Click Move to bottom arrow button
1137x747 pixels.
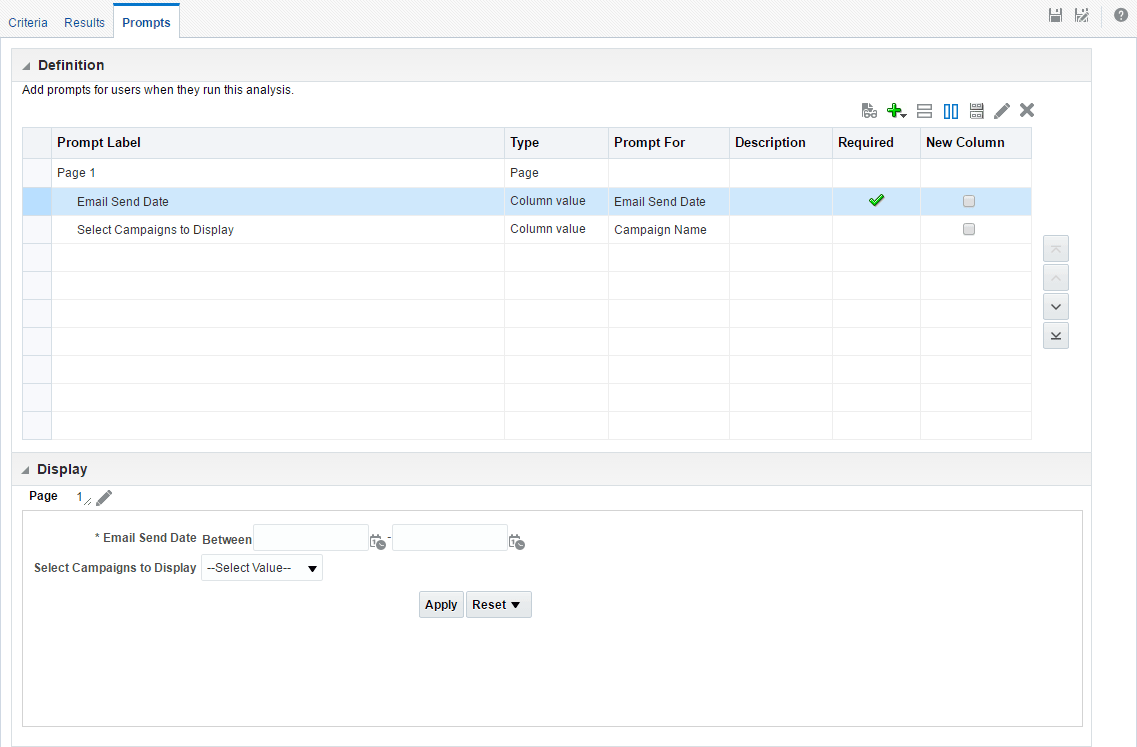click(x=1056, y=336)
